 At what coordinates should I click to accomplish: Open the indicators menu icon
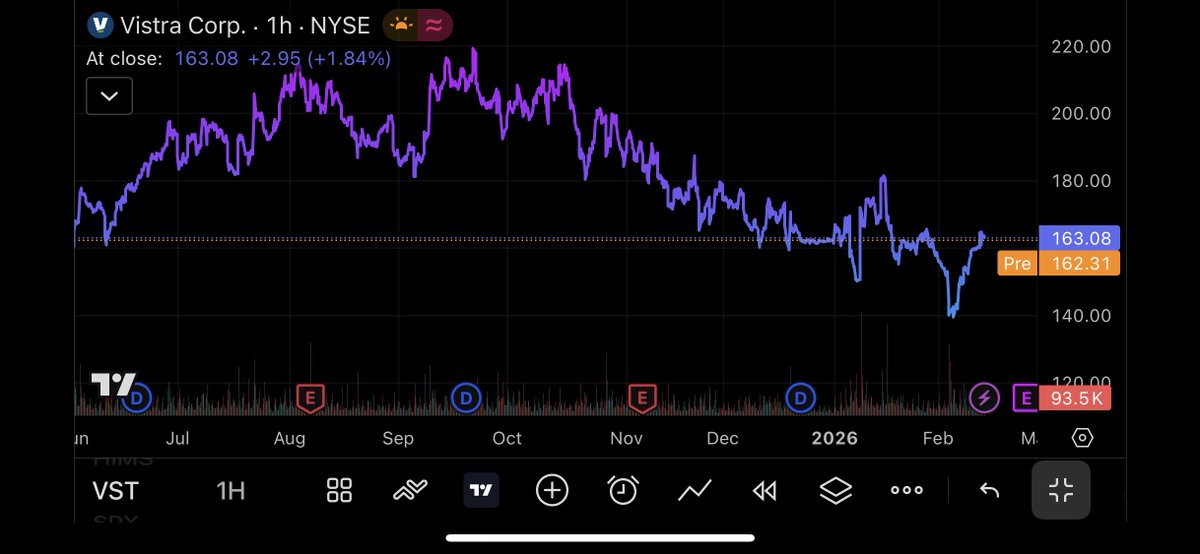pyautogui.click(x=411, y=490)
